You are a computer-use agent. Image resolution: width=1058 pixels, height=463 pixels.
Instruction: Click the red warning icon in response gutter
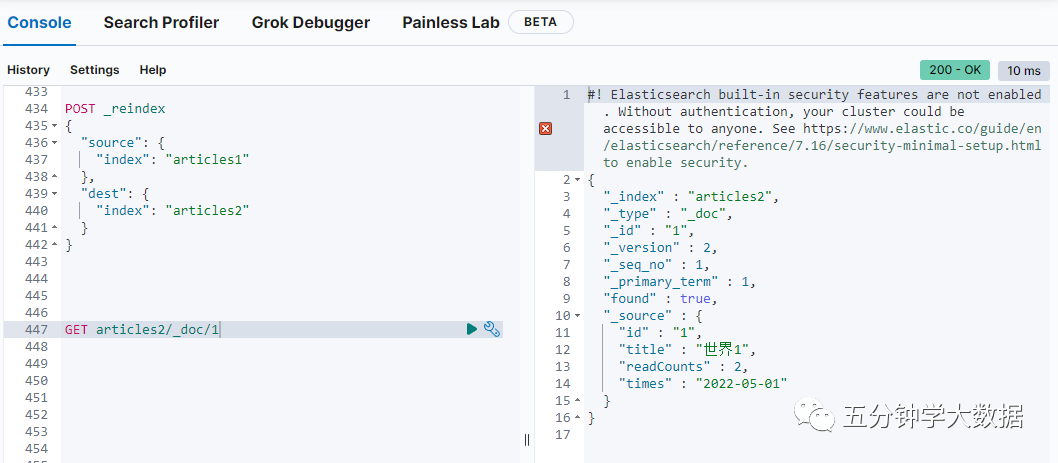pyautogui.click(x=545, y=128)
